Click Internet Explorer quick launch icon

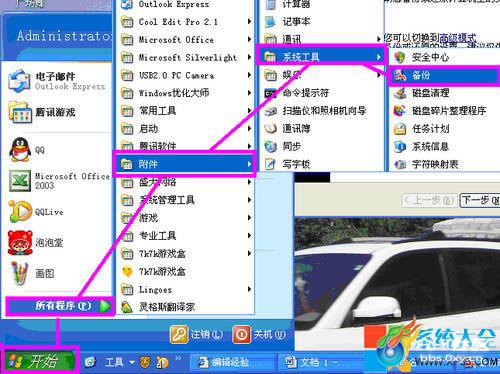tap(90, 362)
